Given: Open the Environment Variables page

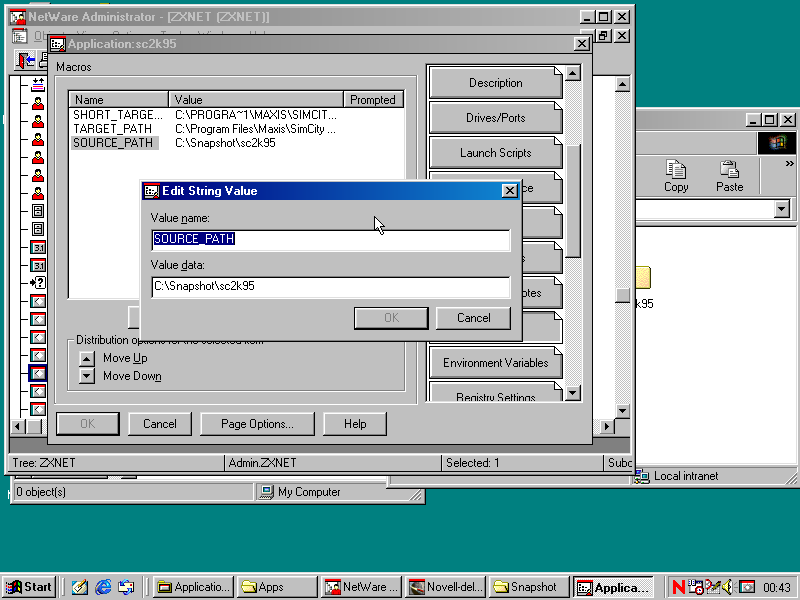Looking at the screenshot, I should click(495, 363).
